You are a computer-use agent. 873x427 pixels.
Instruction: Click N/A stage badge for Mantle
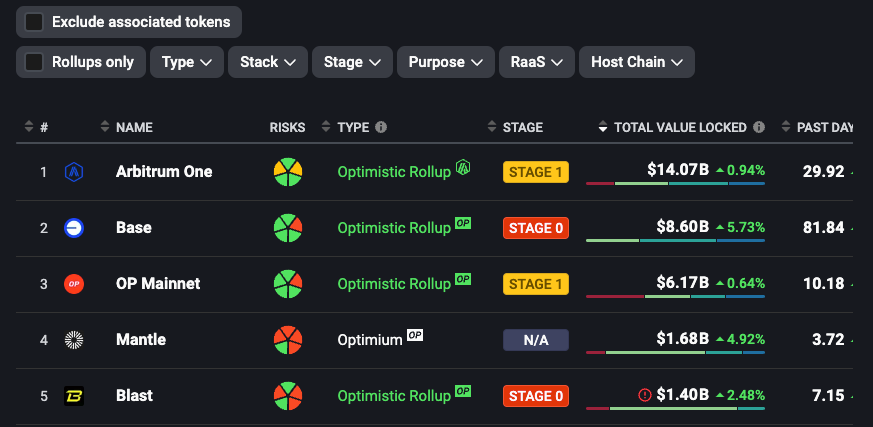point(536,340)
